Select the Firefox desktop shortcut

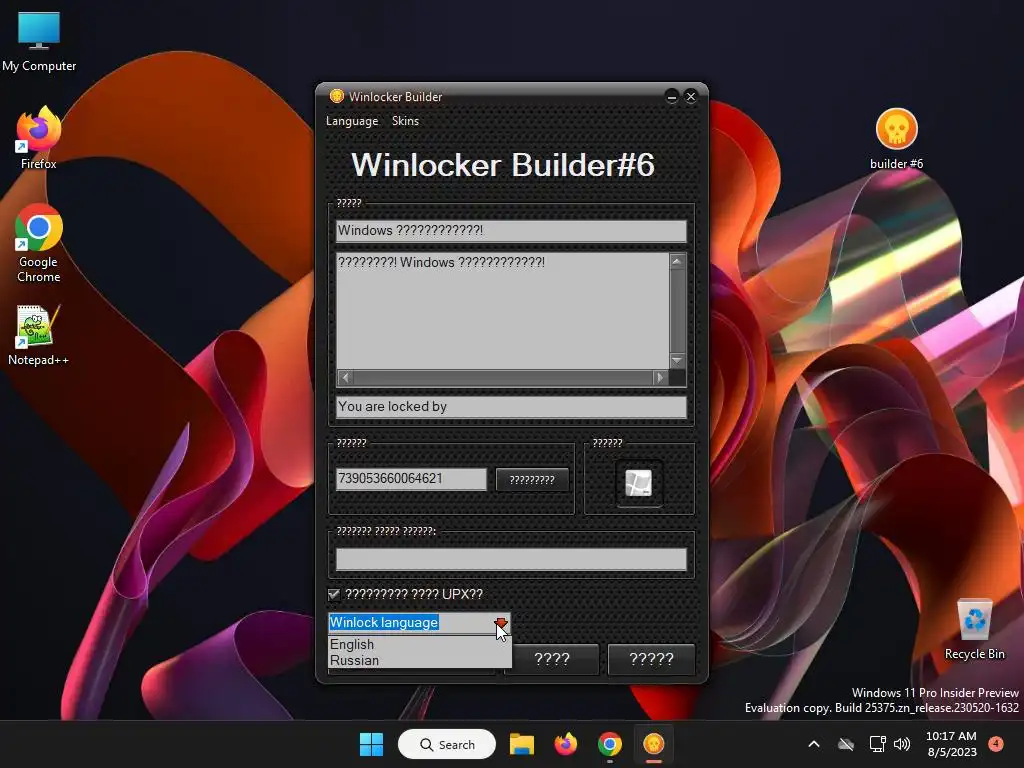coord(39,138)
